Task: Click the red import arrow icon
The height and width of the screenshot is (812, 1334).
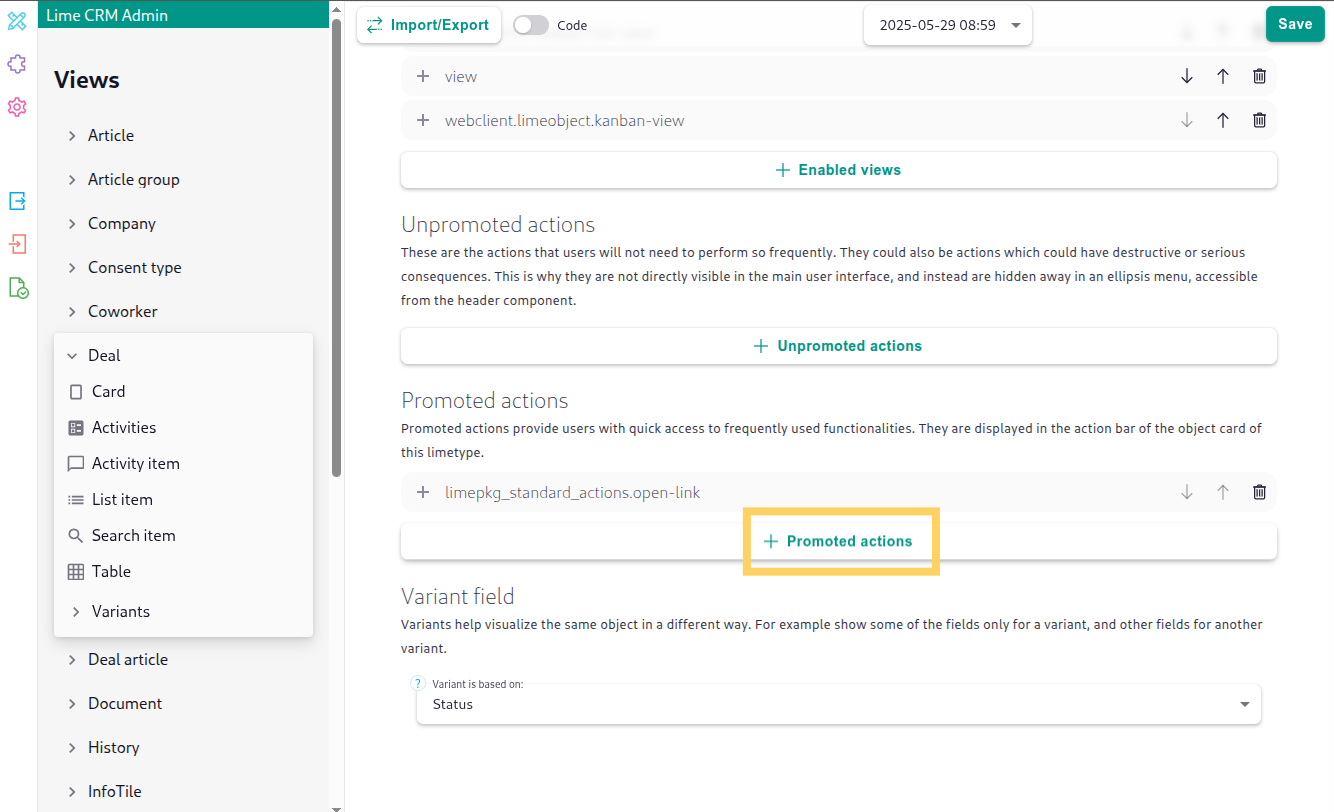Action: [x=17, y=244]
